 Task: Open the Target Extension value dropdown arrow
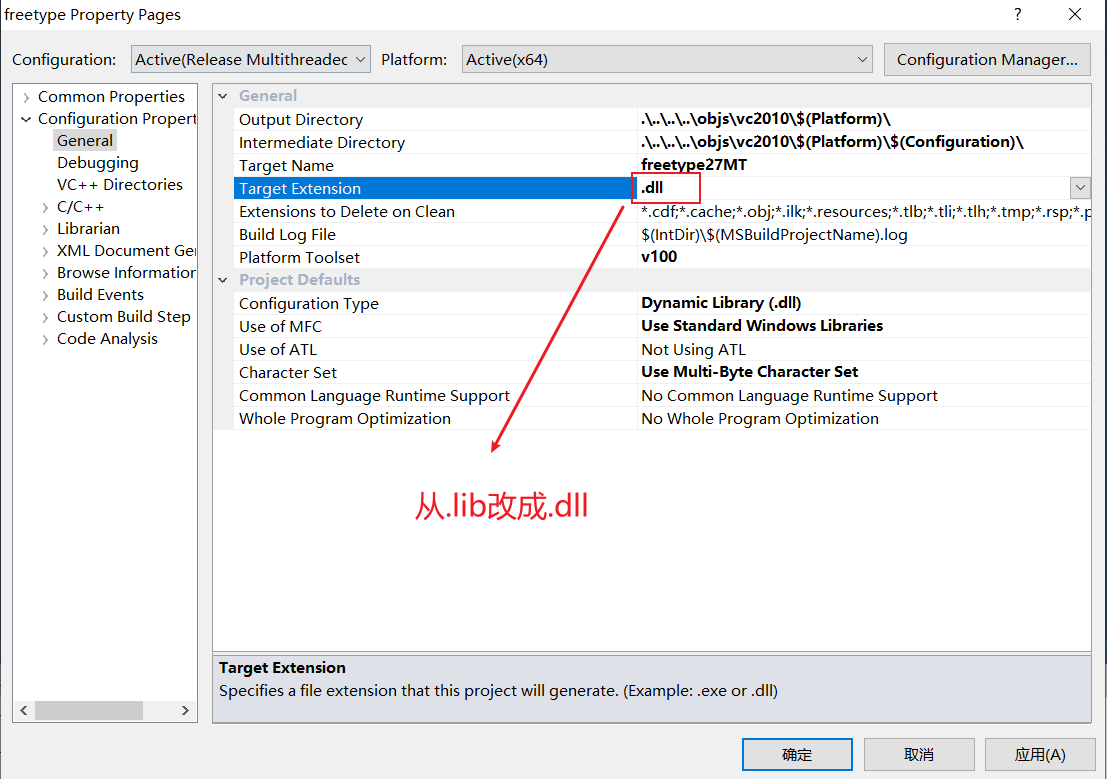pos(1079,188)
